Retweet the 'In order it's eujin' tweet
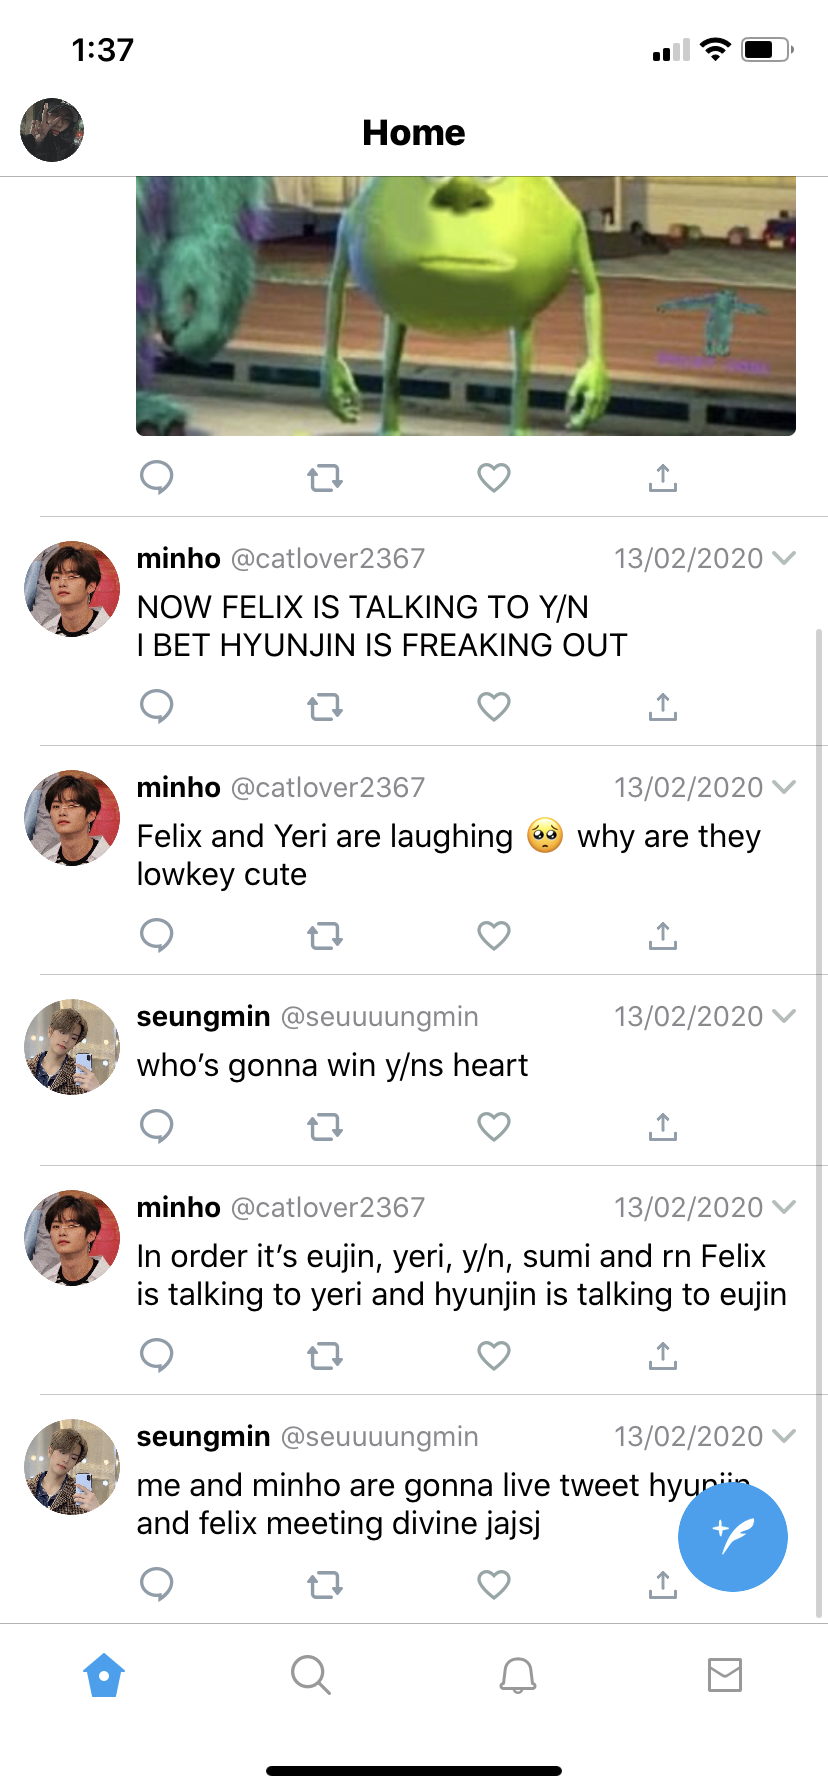This screenshot has width=828, height=1792. [325, 1356]
